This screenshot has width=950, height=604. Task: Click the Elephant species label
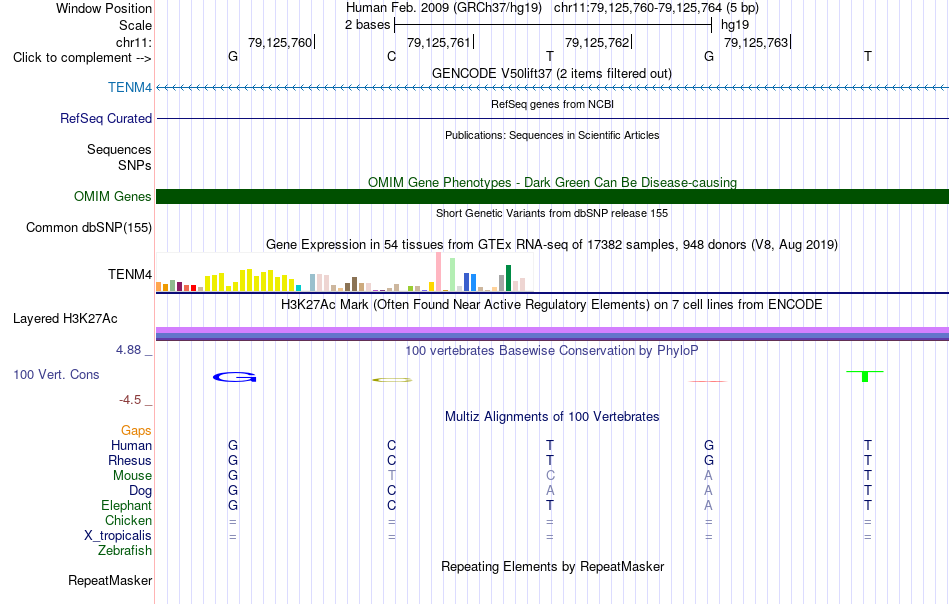(126, 505)
